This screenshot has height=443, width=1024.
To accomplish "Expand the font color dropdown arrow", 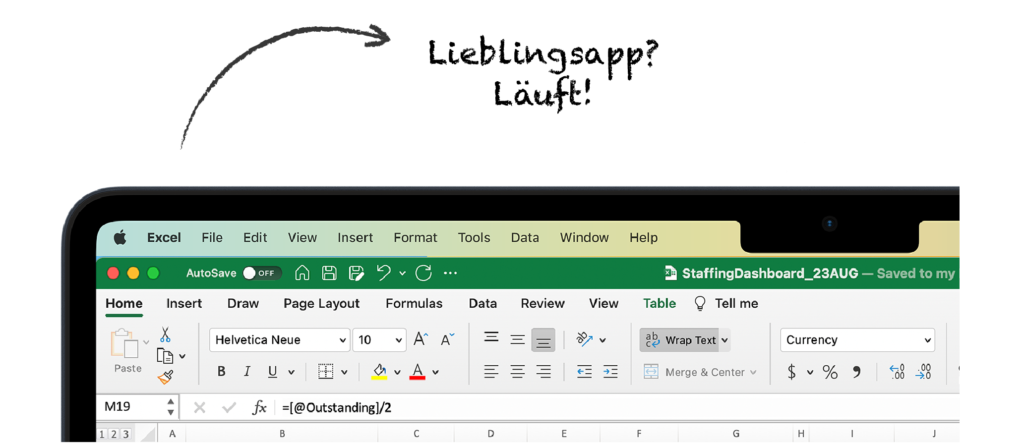I will (x=436, y=372).
